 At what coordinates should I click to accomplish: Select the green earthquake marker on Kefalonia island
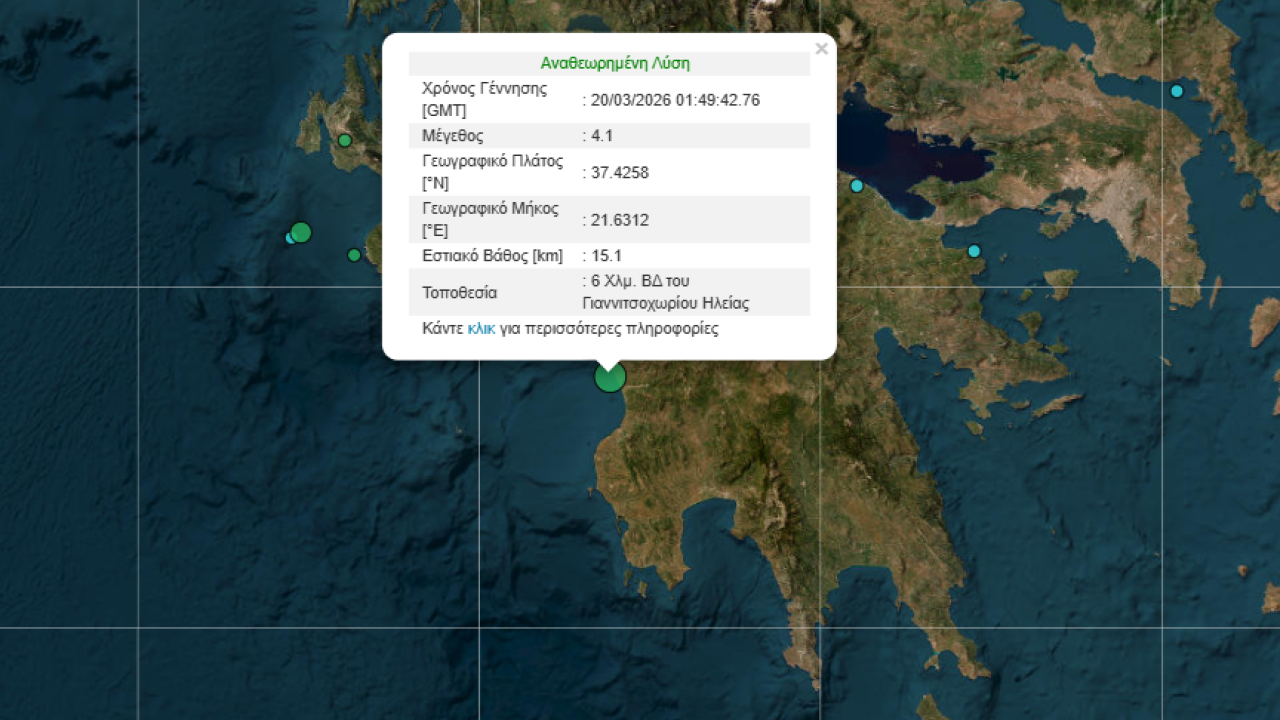pyautogui.click(x=345, y=140)
